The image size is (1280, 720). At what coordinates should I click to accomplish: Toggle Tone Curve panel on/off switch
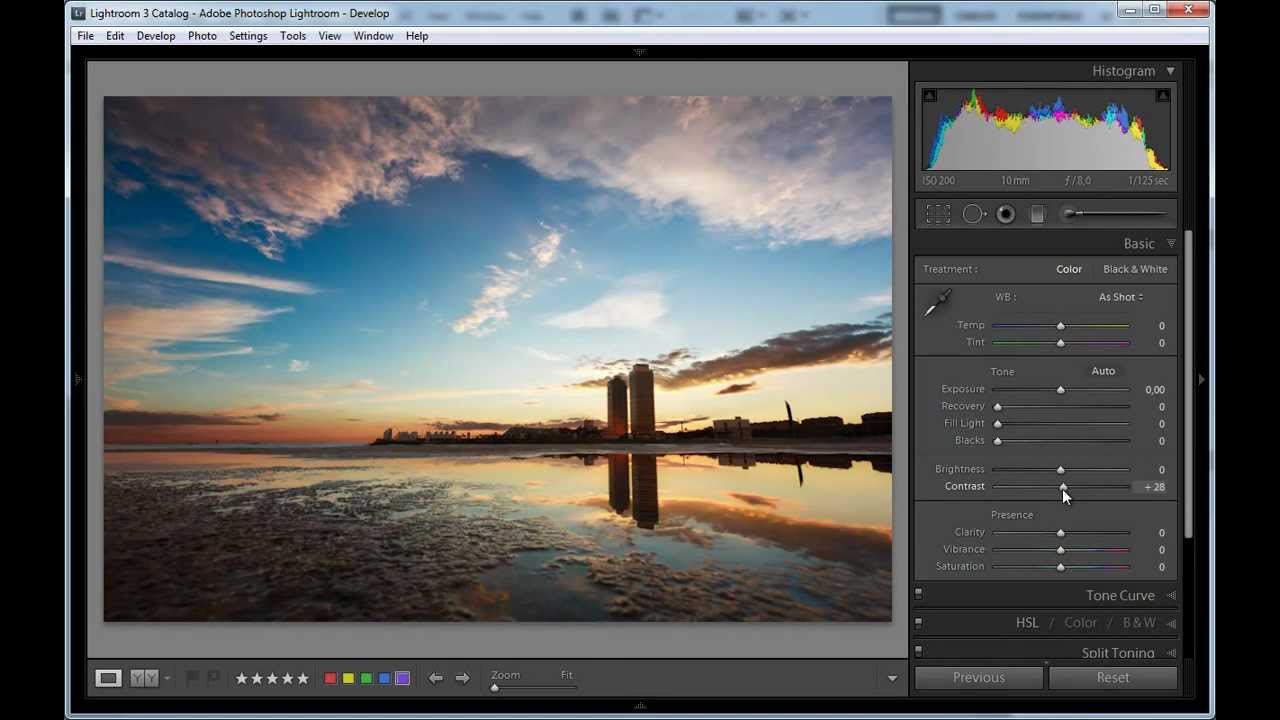918,594
